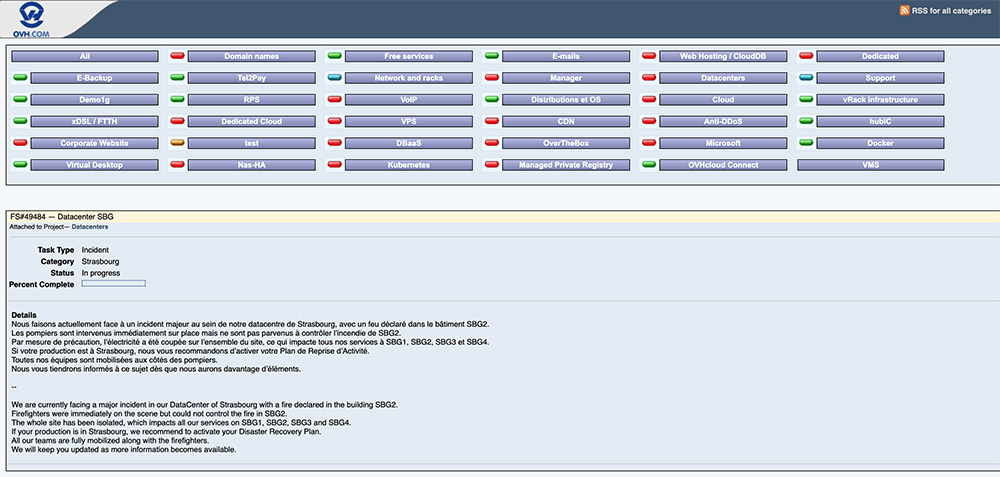
Task: Open the Distributions et OS category
Action: click(566, 99)
